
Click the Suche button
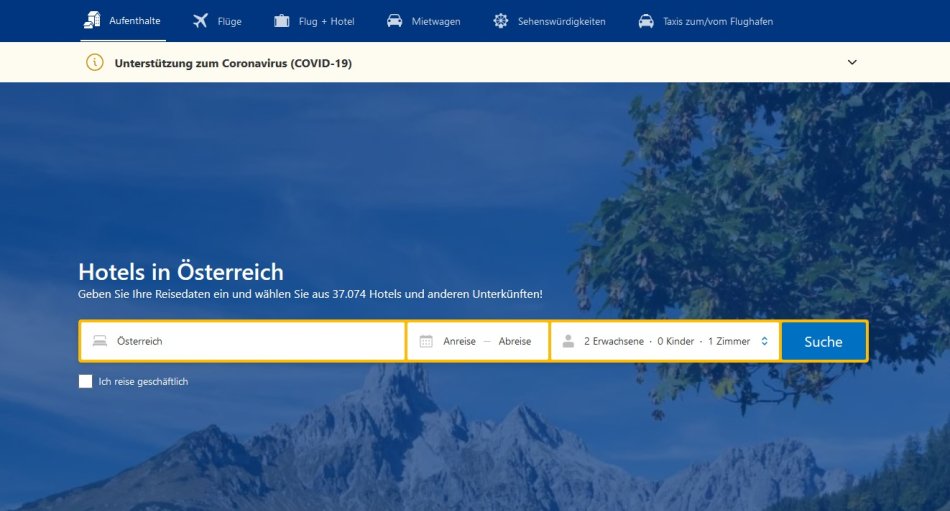tap(823, 341)
